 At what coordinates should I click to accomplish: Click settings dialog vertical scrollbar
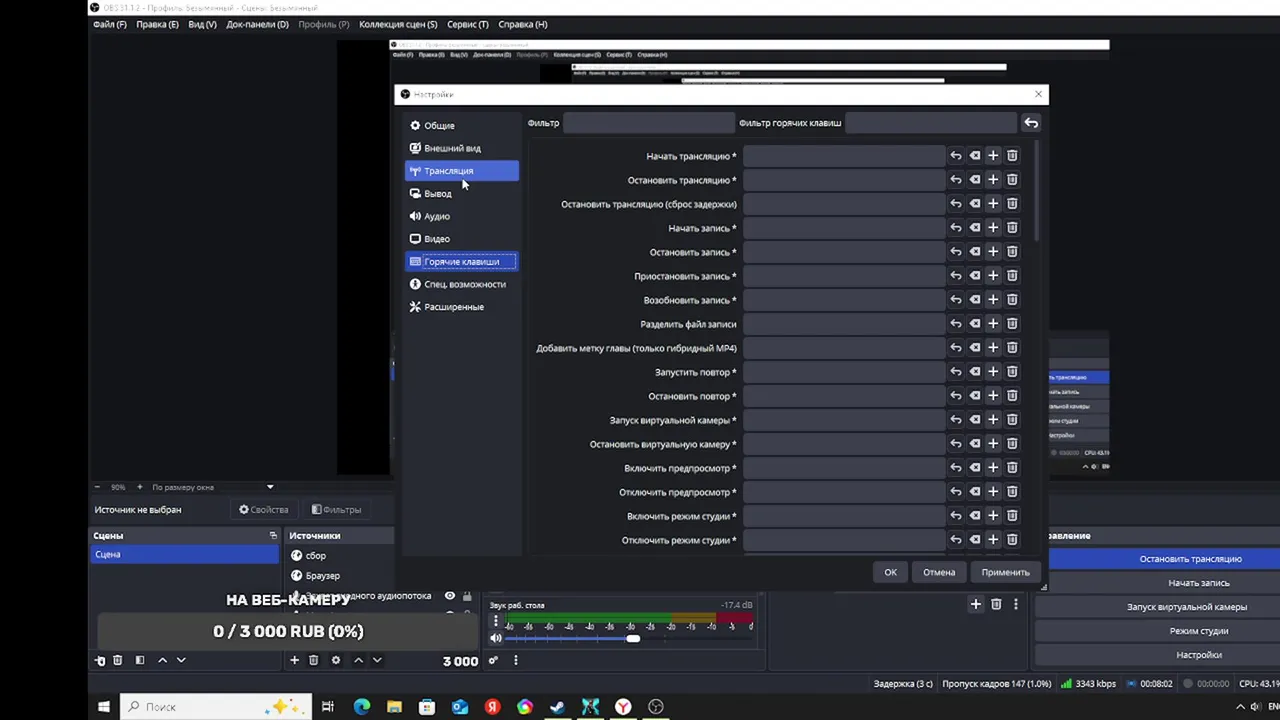click(1037, 190)
